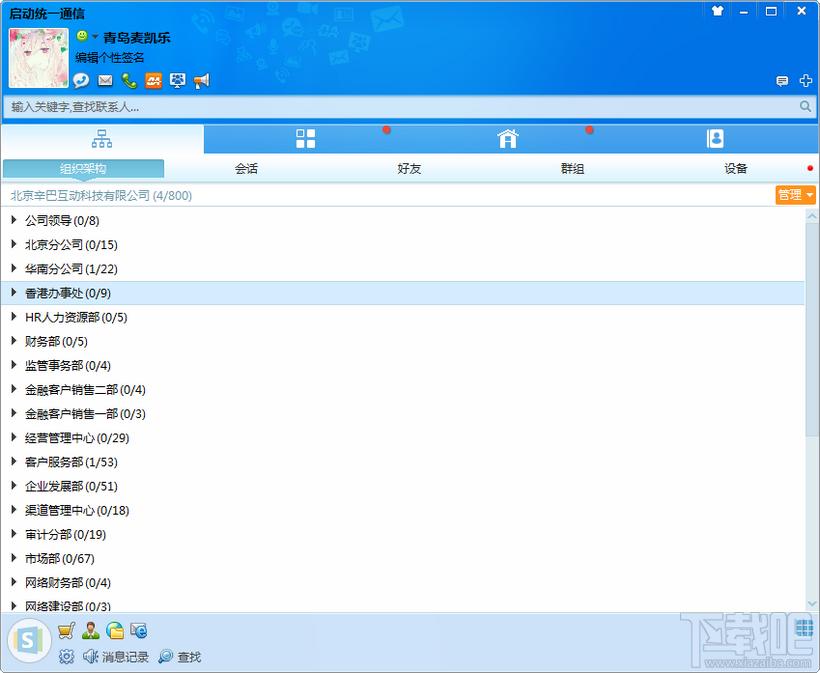Switch to the 设备 tab
The width and height of the screenshot is (820, 673).
(x=736, y=168)
